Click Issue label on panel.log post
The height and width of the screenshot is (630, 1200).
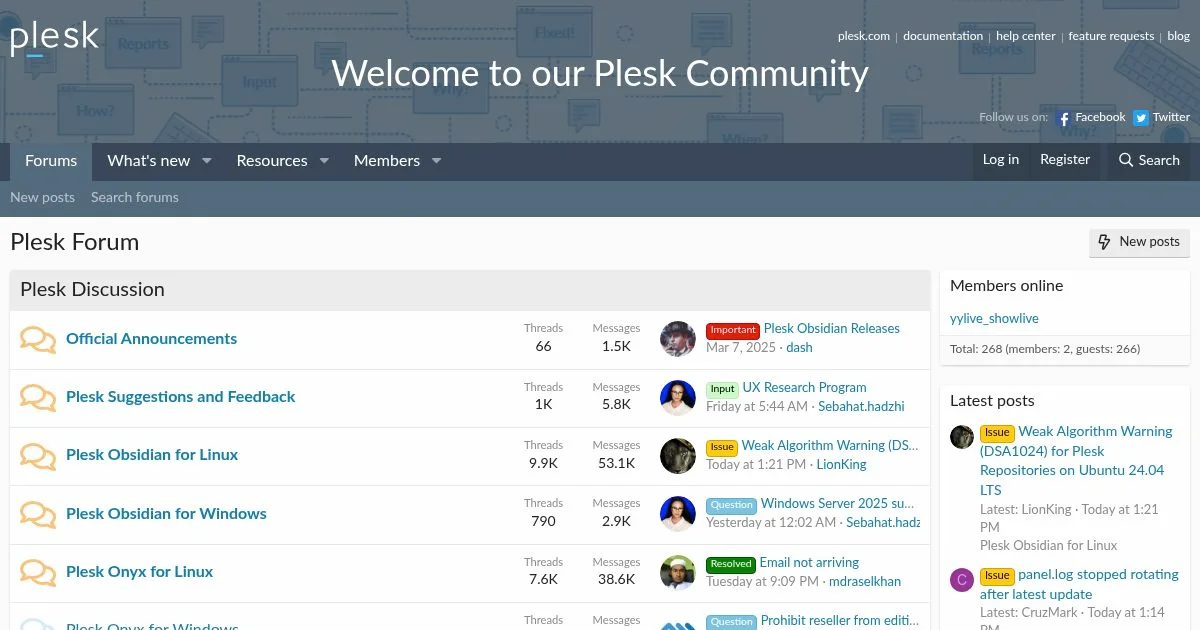pos(997,576)
